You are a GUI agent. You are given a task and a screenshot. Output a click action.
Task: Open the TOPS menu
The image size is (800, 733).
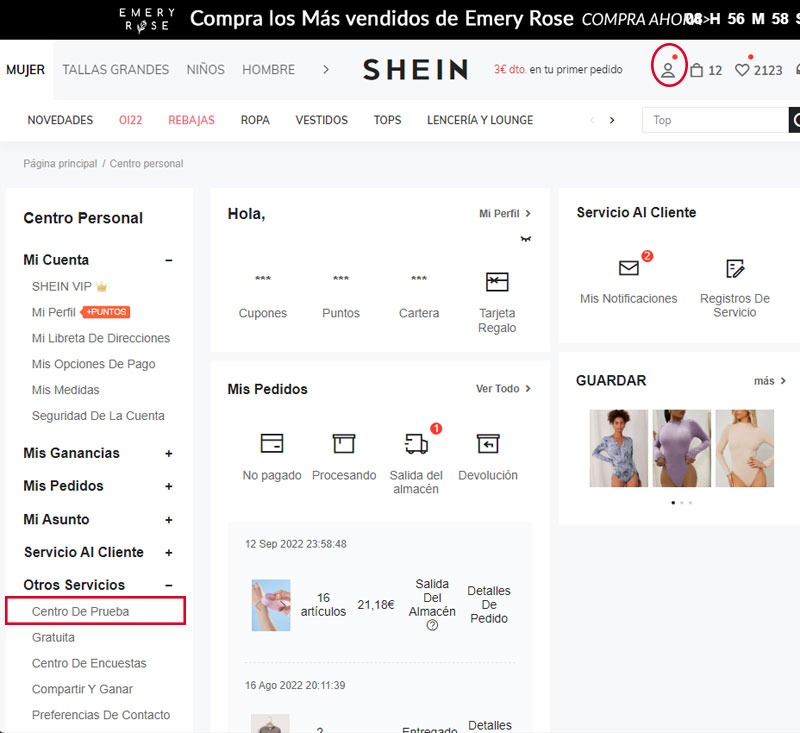(x=387, y=120)
